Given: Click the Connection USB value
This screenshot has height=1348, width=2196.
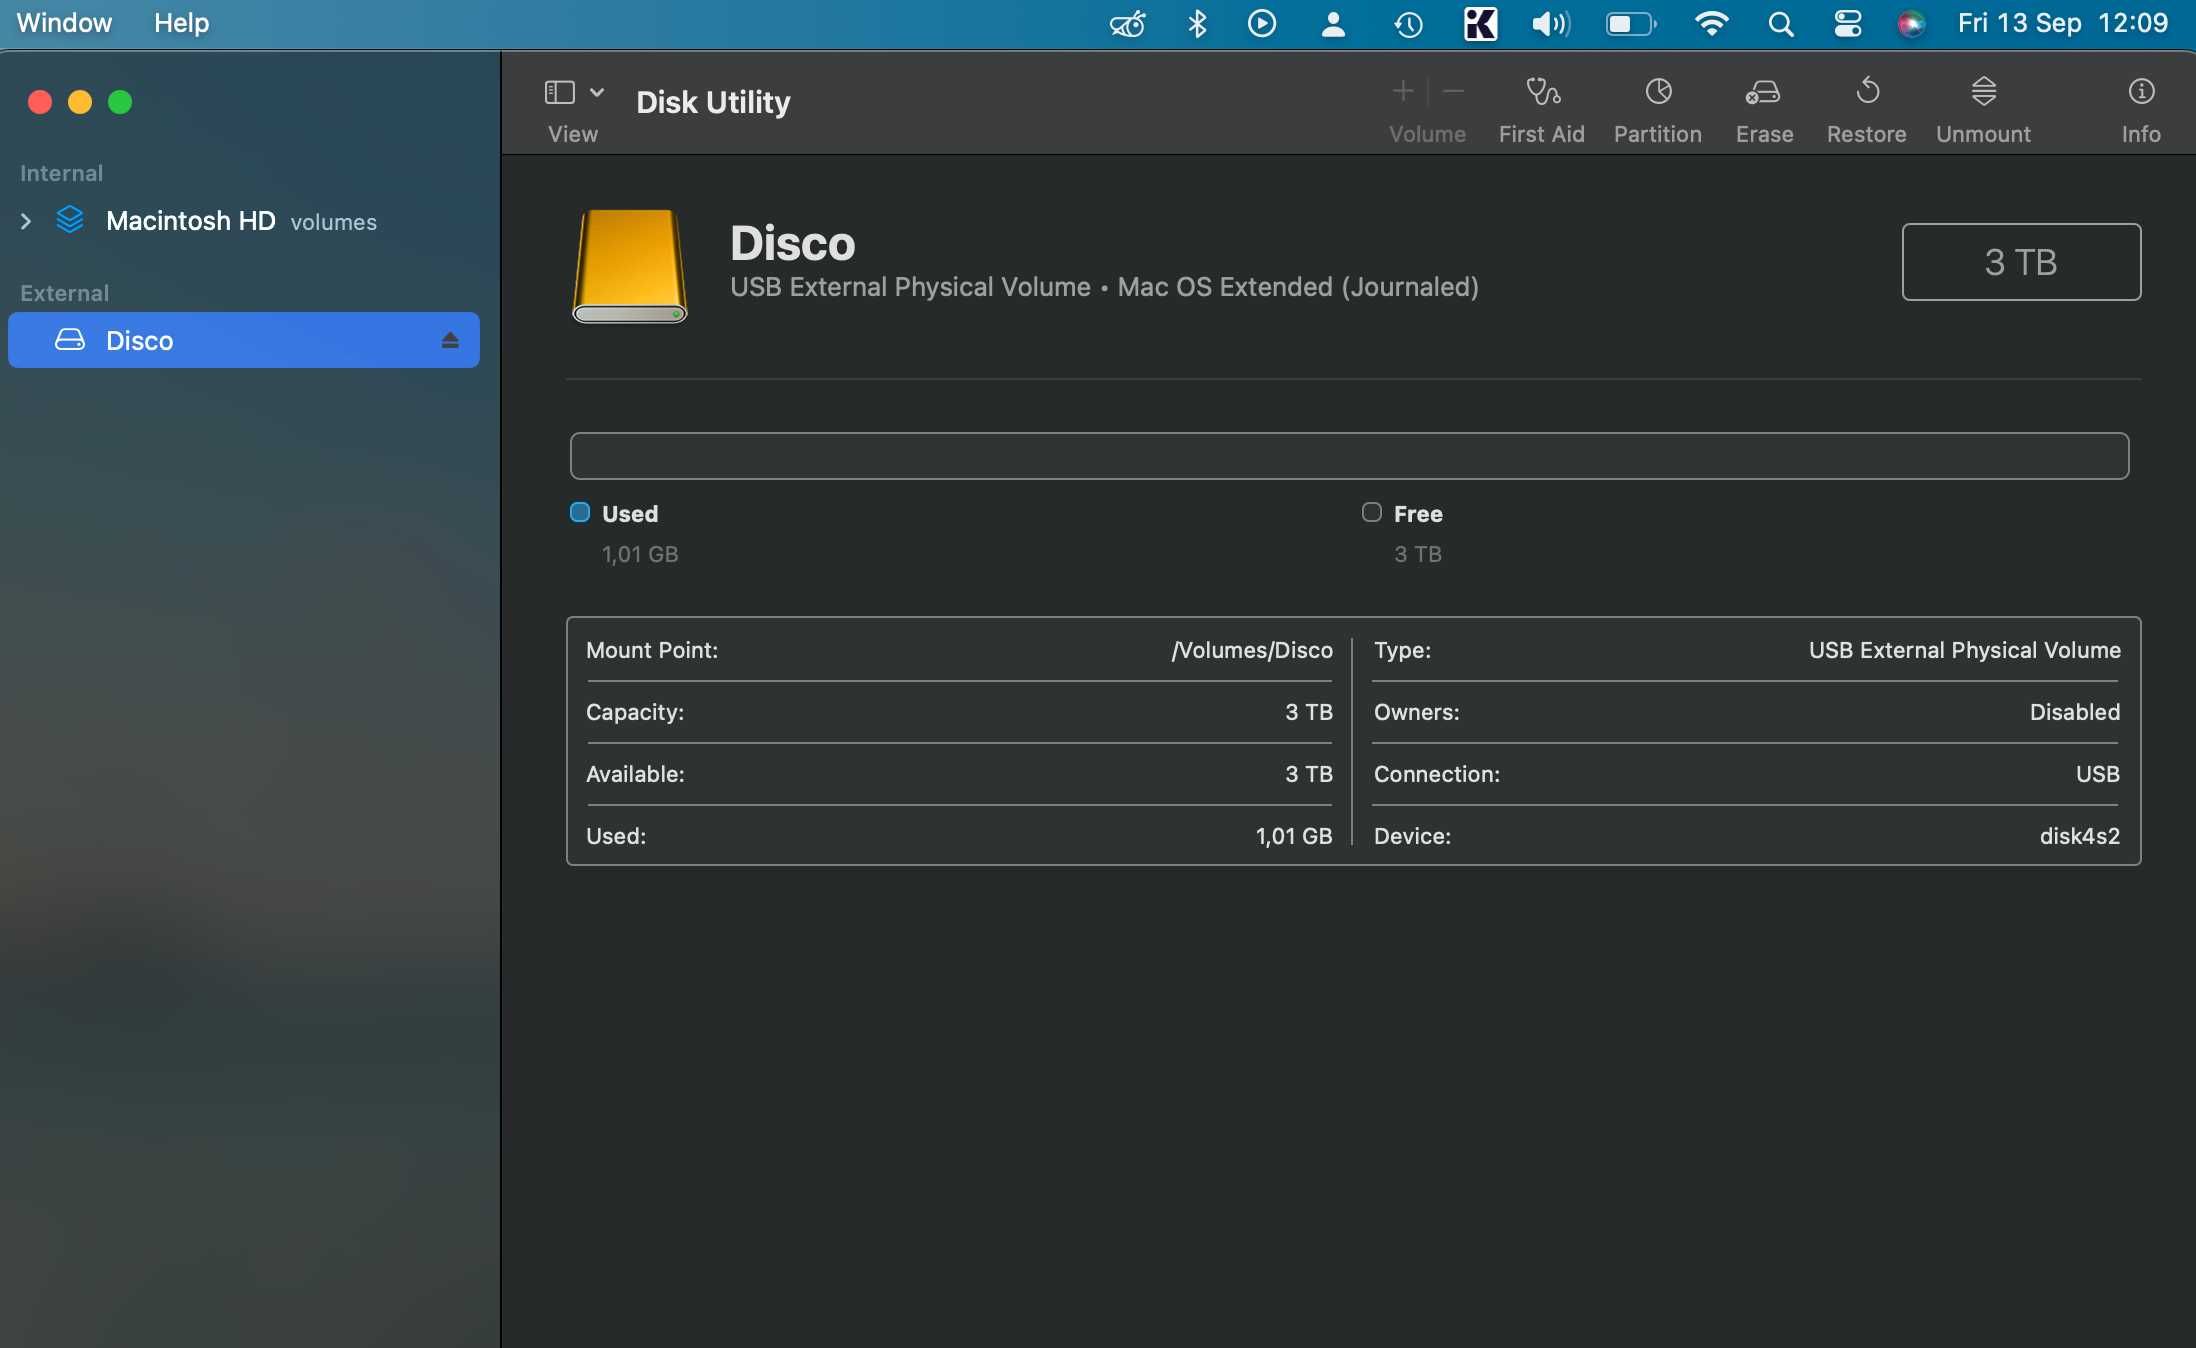Looking at the screenshot, I should coord(2098,774).
